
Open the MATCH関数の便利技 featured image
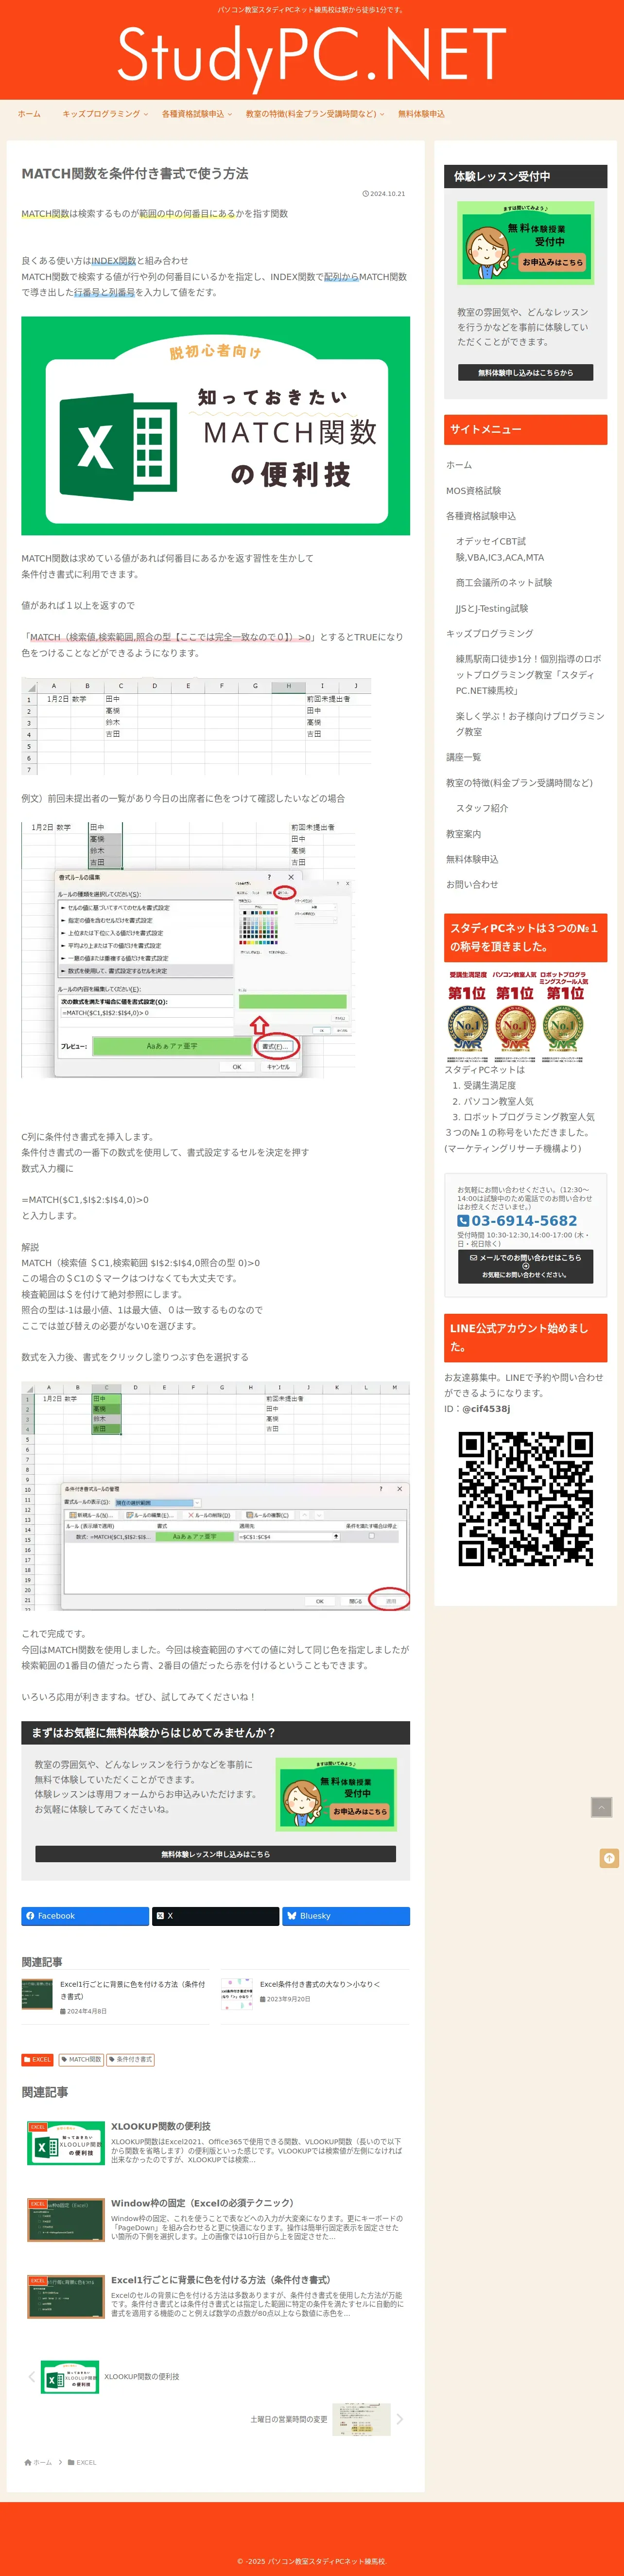pos(215,426)
